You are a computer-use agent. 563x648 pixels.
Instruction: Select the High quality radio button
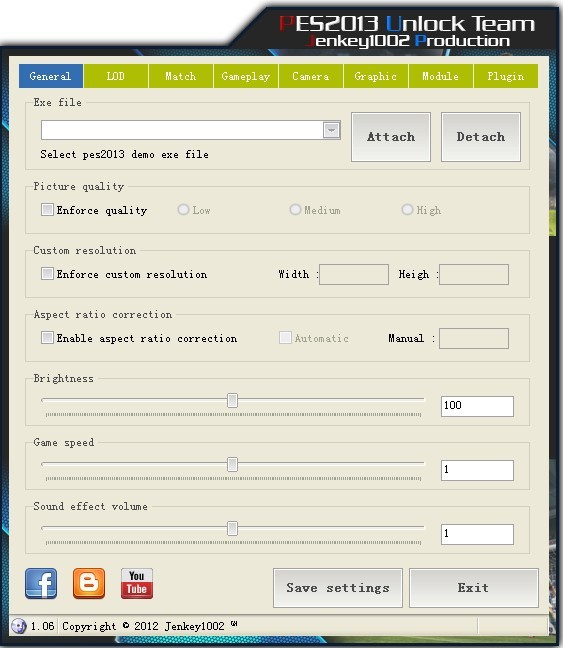coord(407,210)
